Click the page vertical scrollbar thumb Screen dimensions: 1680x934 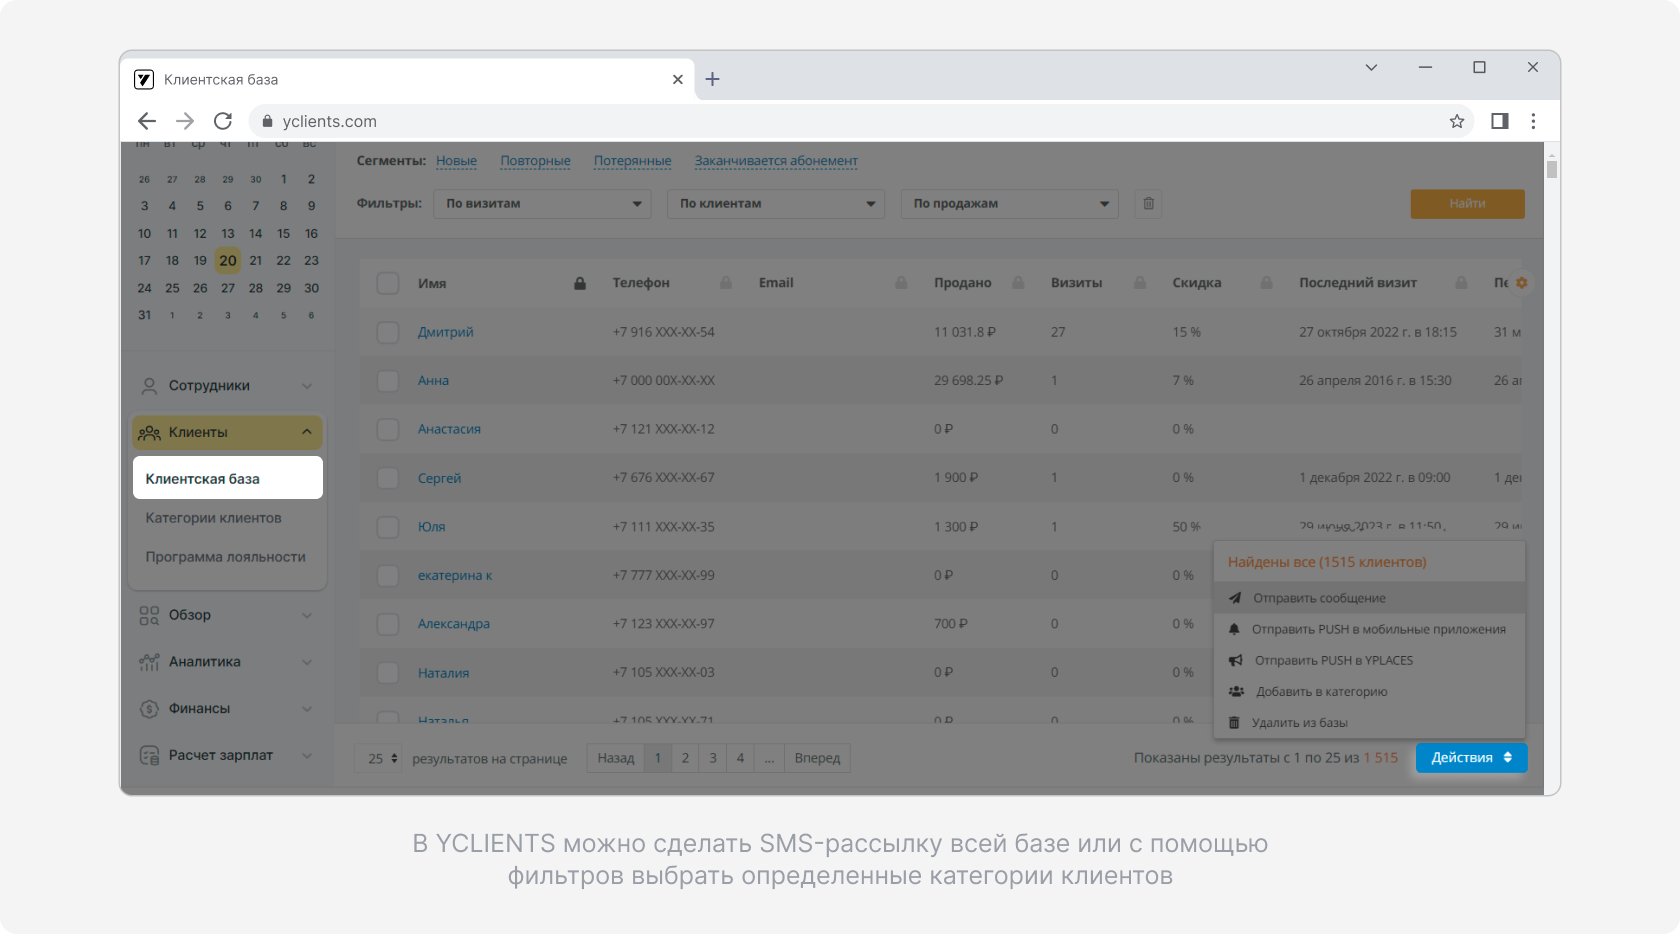[x=1551, y=168]
